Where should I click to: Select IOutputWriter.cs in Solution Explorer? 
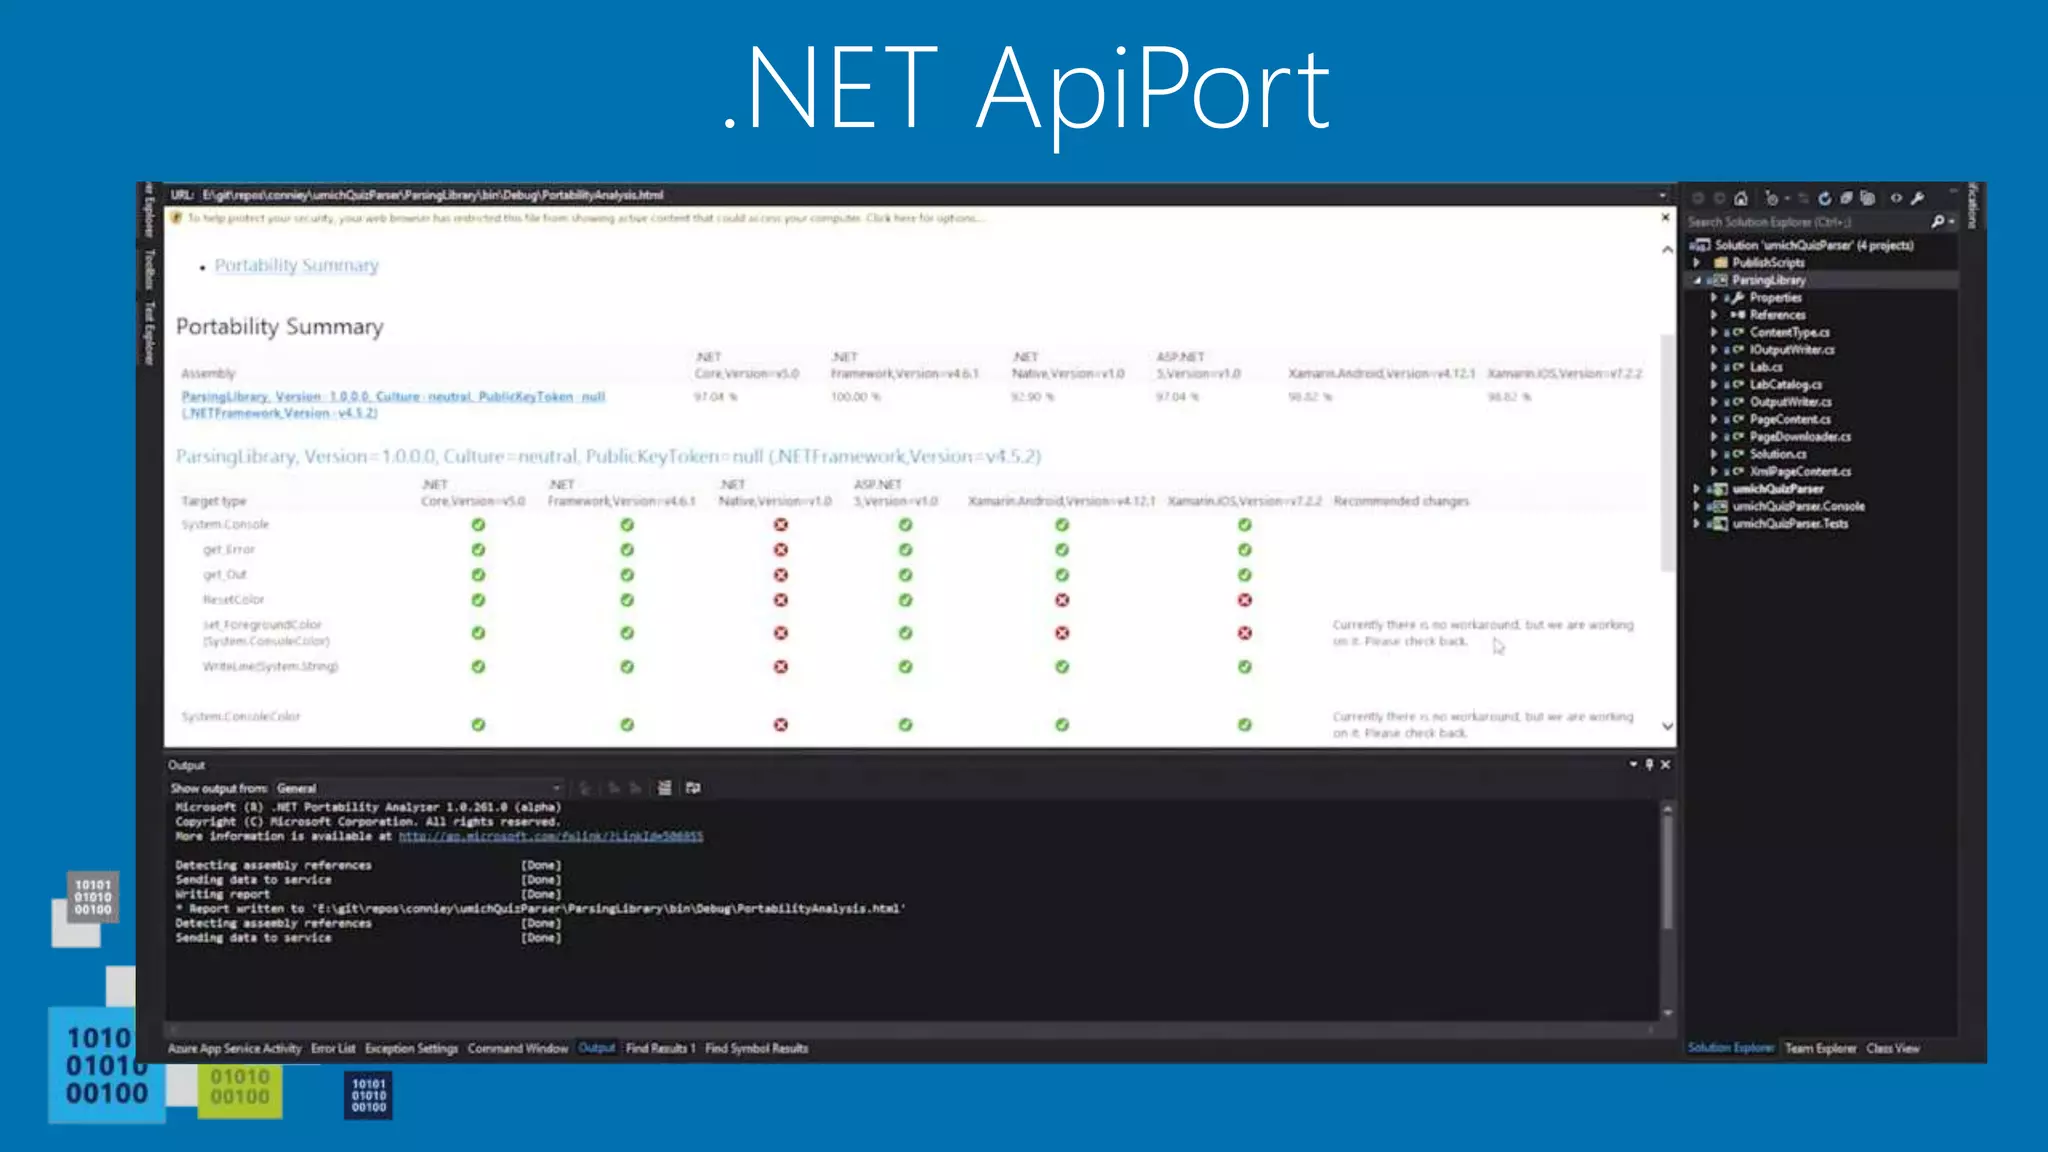tap(1792, 350)
